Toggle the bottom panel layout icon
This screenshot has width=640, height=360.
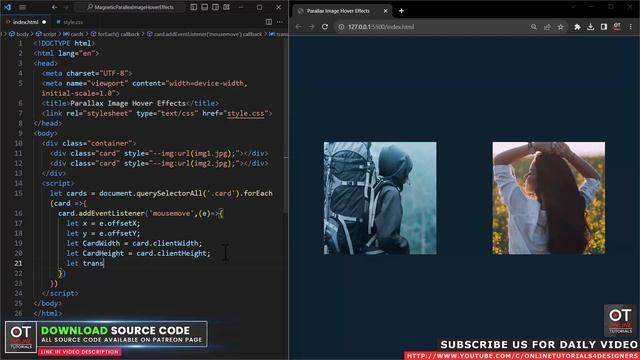(x=204, y=7)
